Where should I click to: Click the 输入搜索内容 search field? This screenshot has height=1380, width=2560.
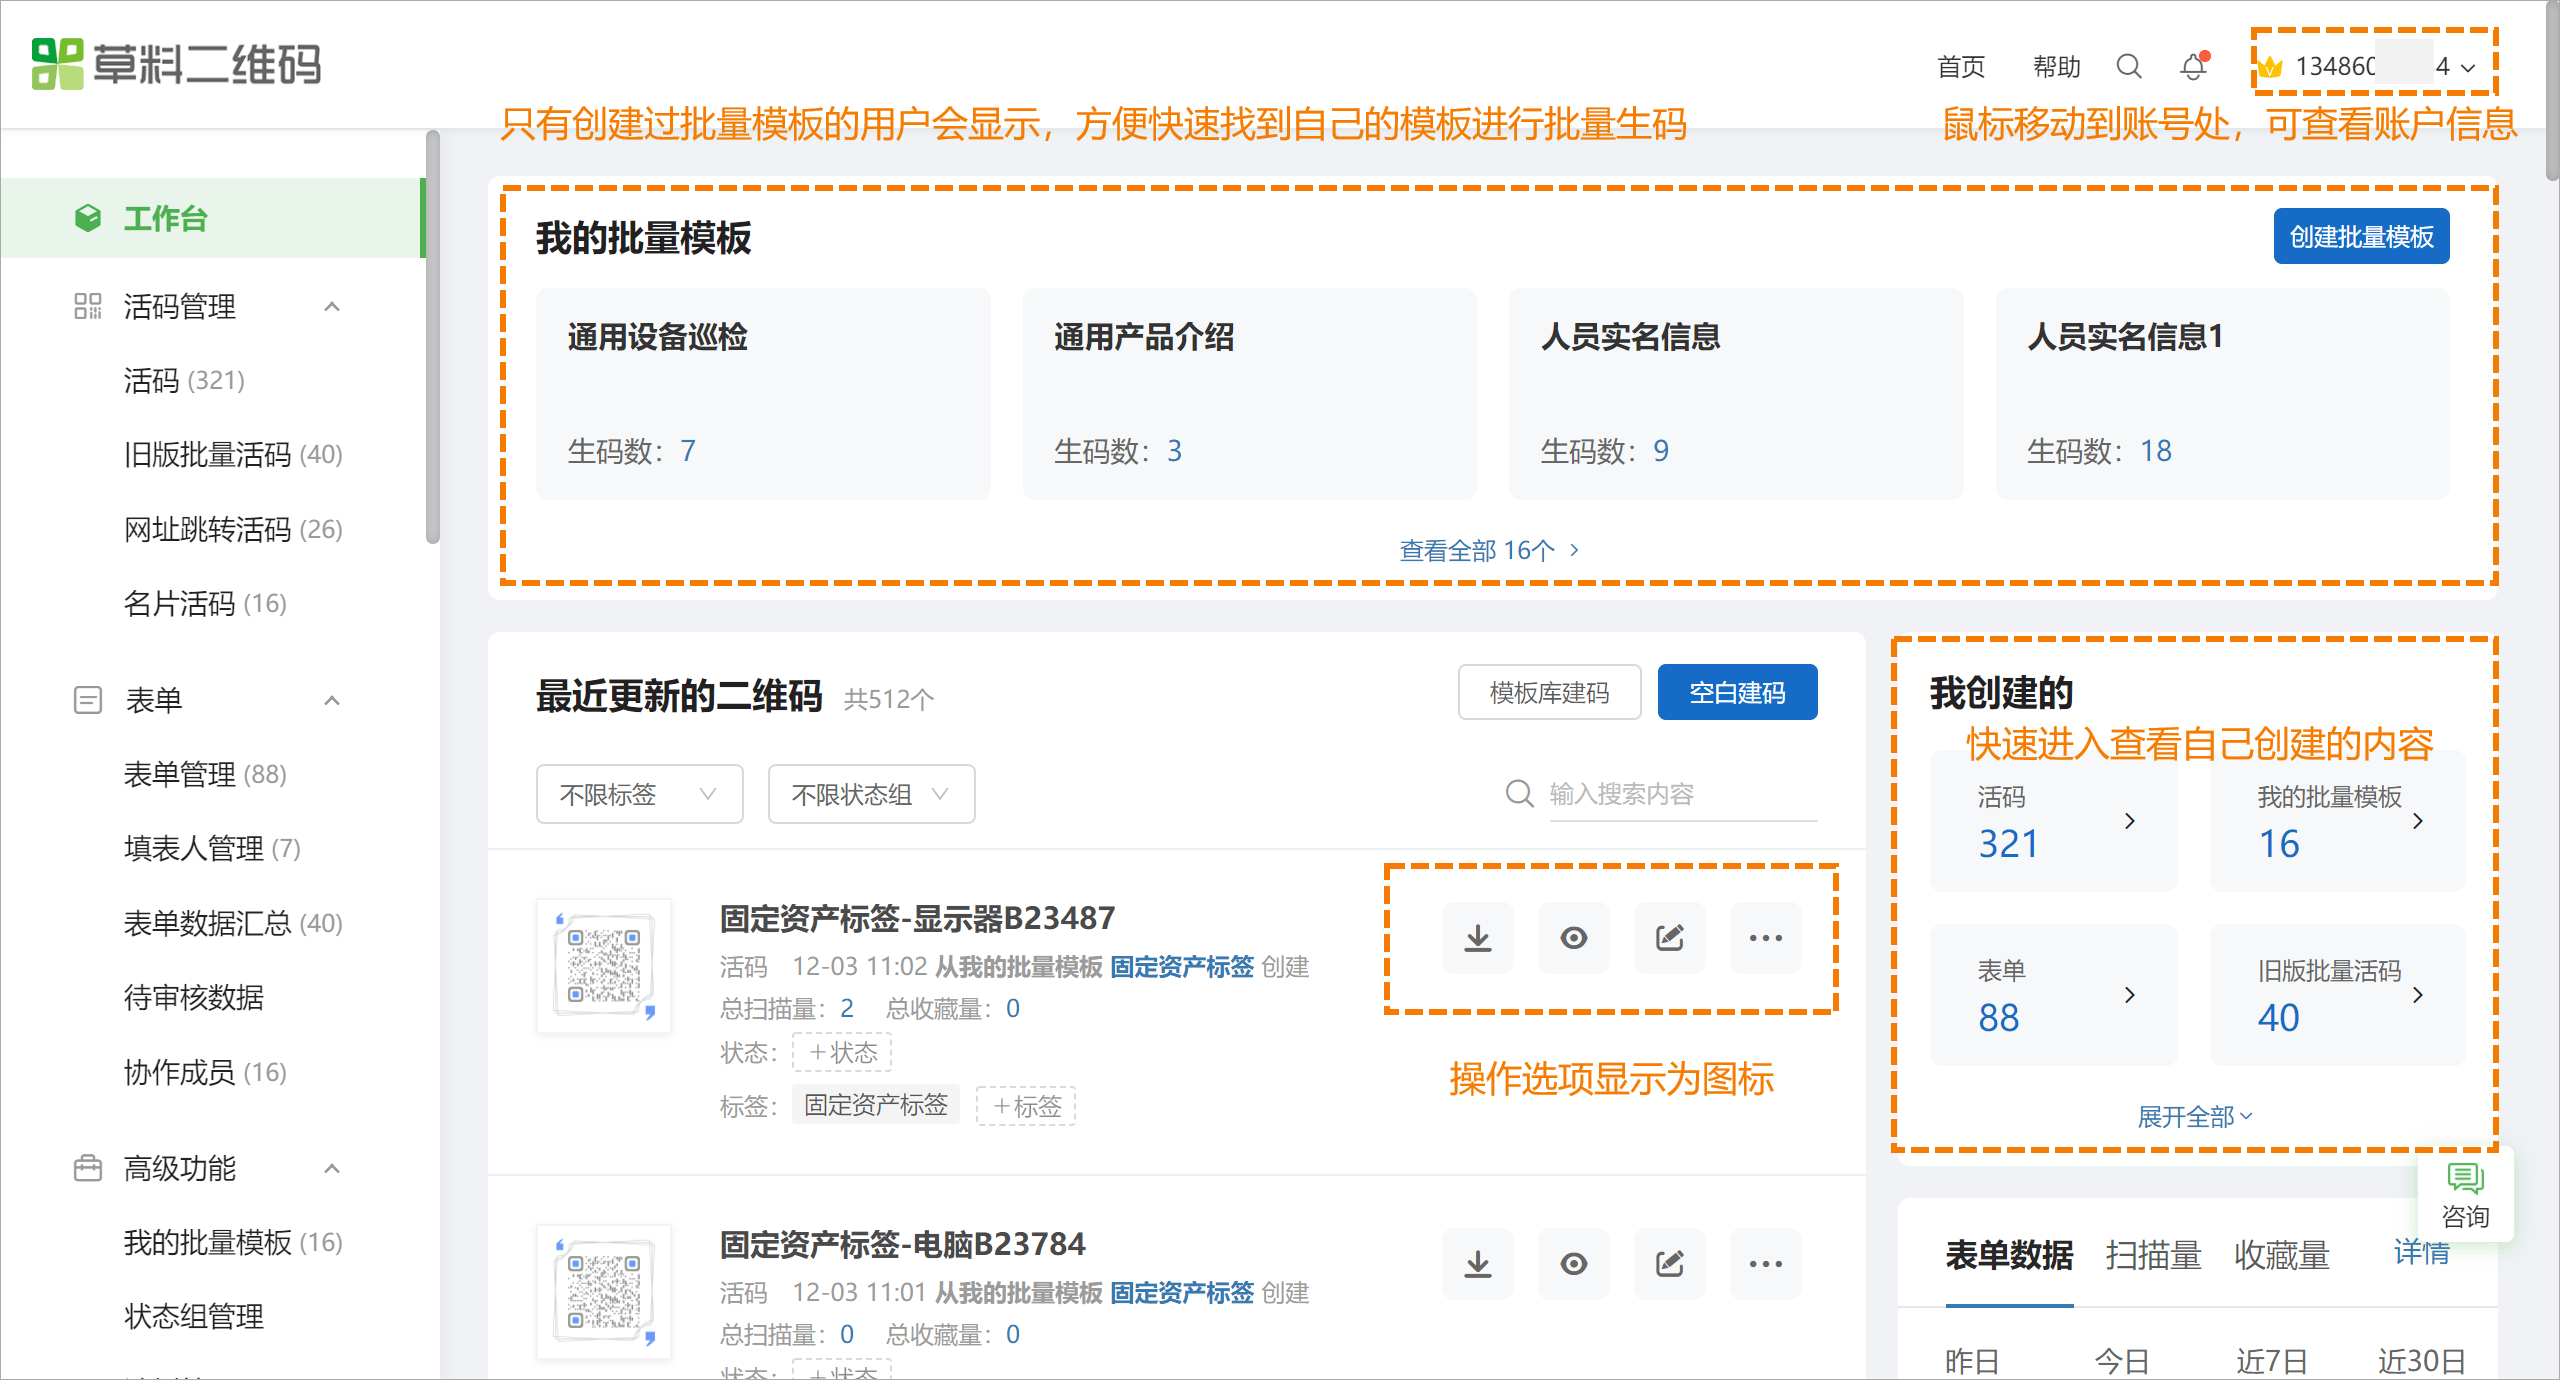click(1684, 794)
